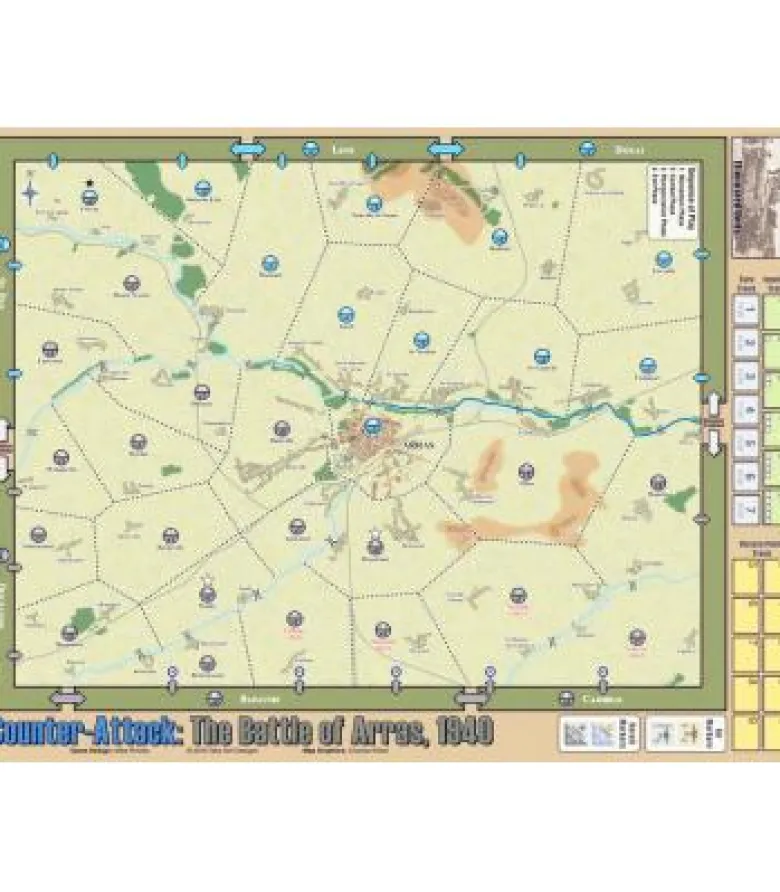Click the ARRAS city name label
This screenshot has height=892, width=780.
(x=418, y=445)
